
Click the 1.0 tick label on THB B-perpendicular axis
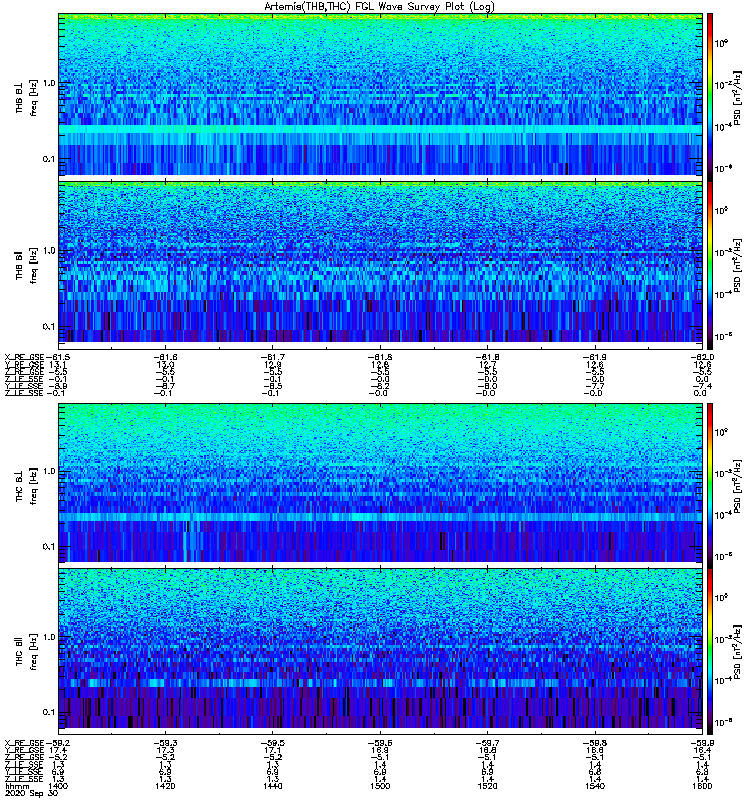(x=49, y=83)
